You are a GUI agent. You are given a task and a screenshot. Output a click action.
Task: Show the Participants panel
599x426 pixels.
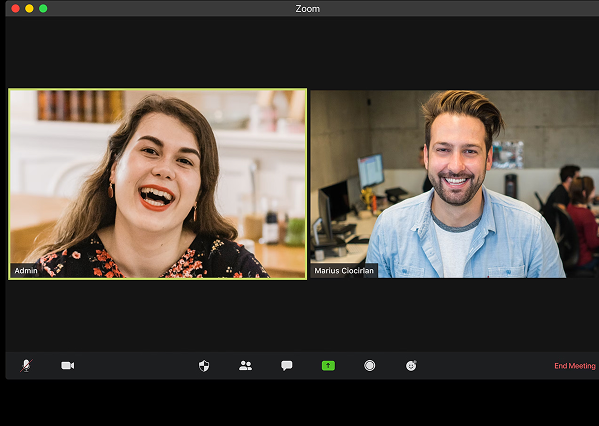(x=245, y=366)
